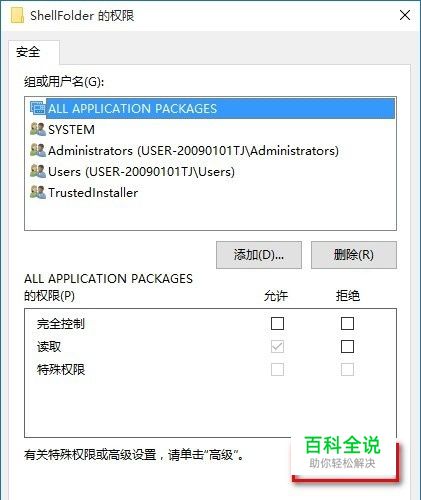Select Users (USER-20090101TJ\Users) entry
The height and width of the screenshot is (500, 421).
pos(141,172)
